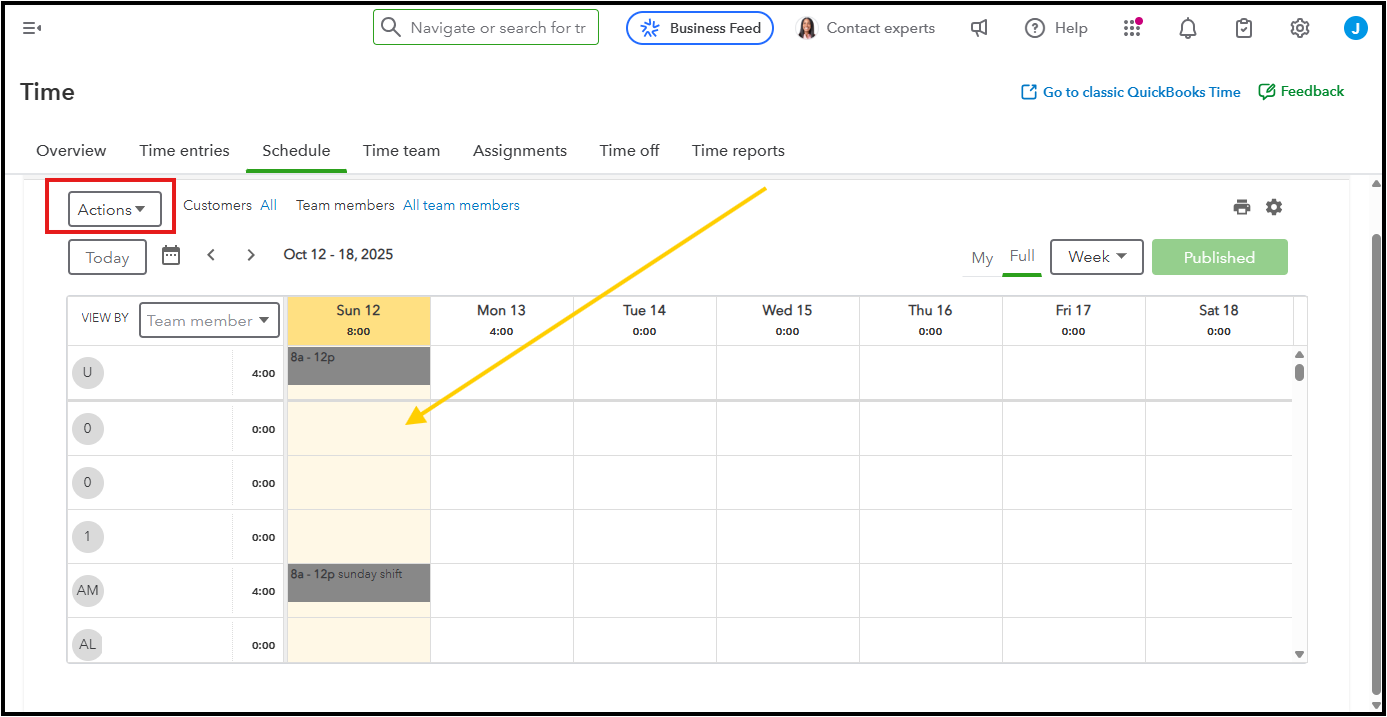Expand the Actions dropdown
This screenshot has width=1387, height=717.
(114, 209)
